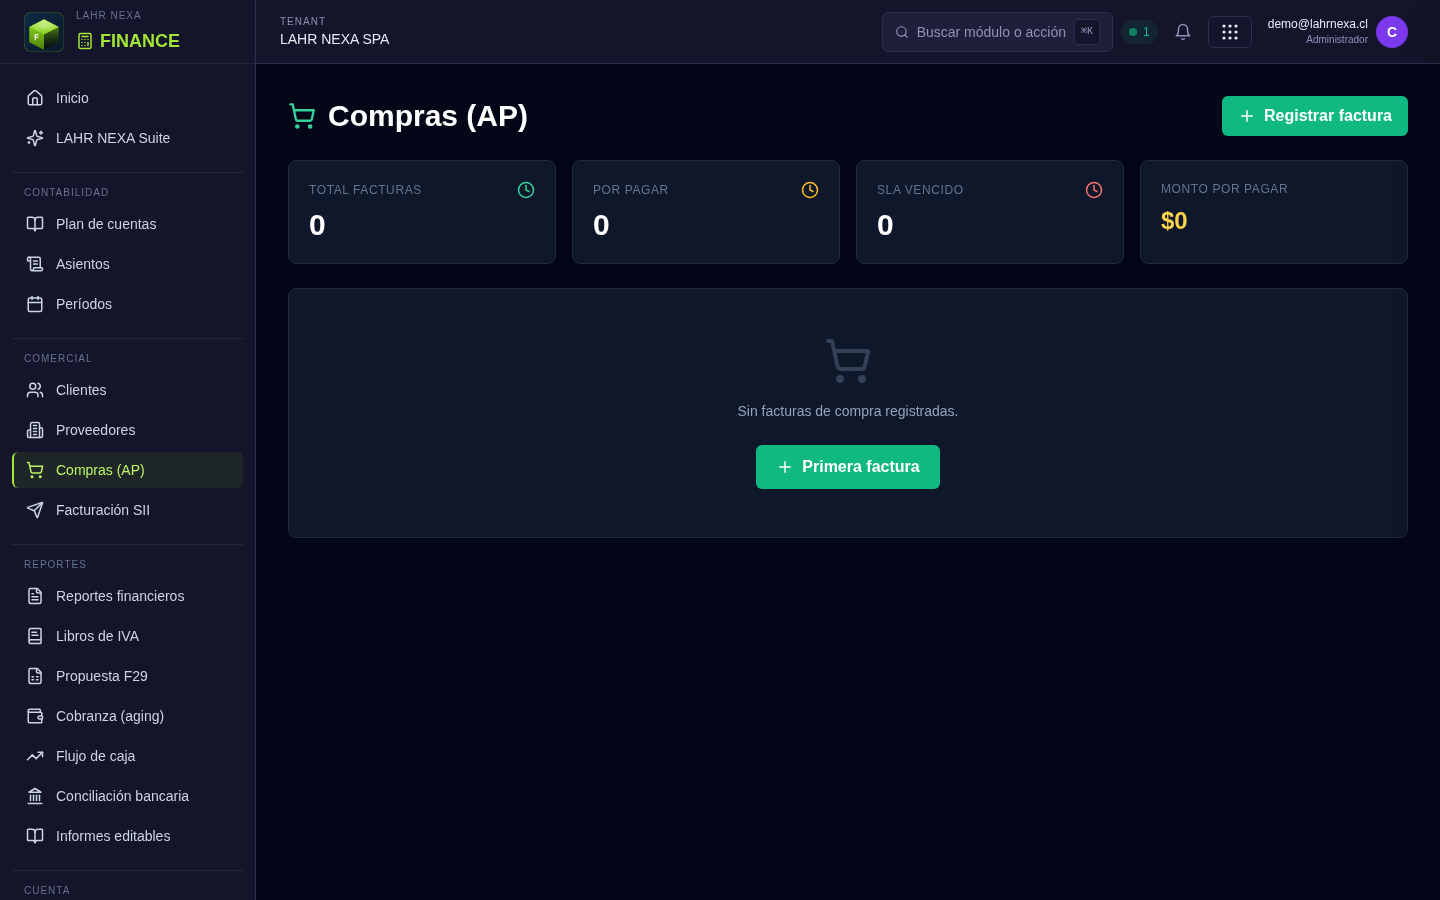Click the green cart icon beside page title

coord(302,116)
